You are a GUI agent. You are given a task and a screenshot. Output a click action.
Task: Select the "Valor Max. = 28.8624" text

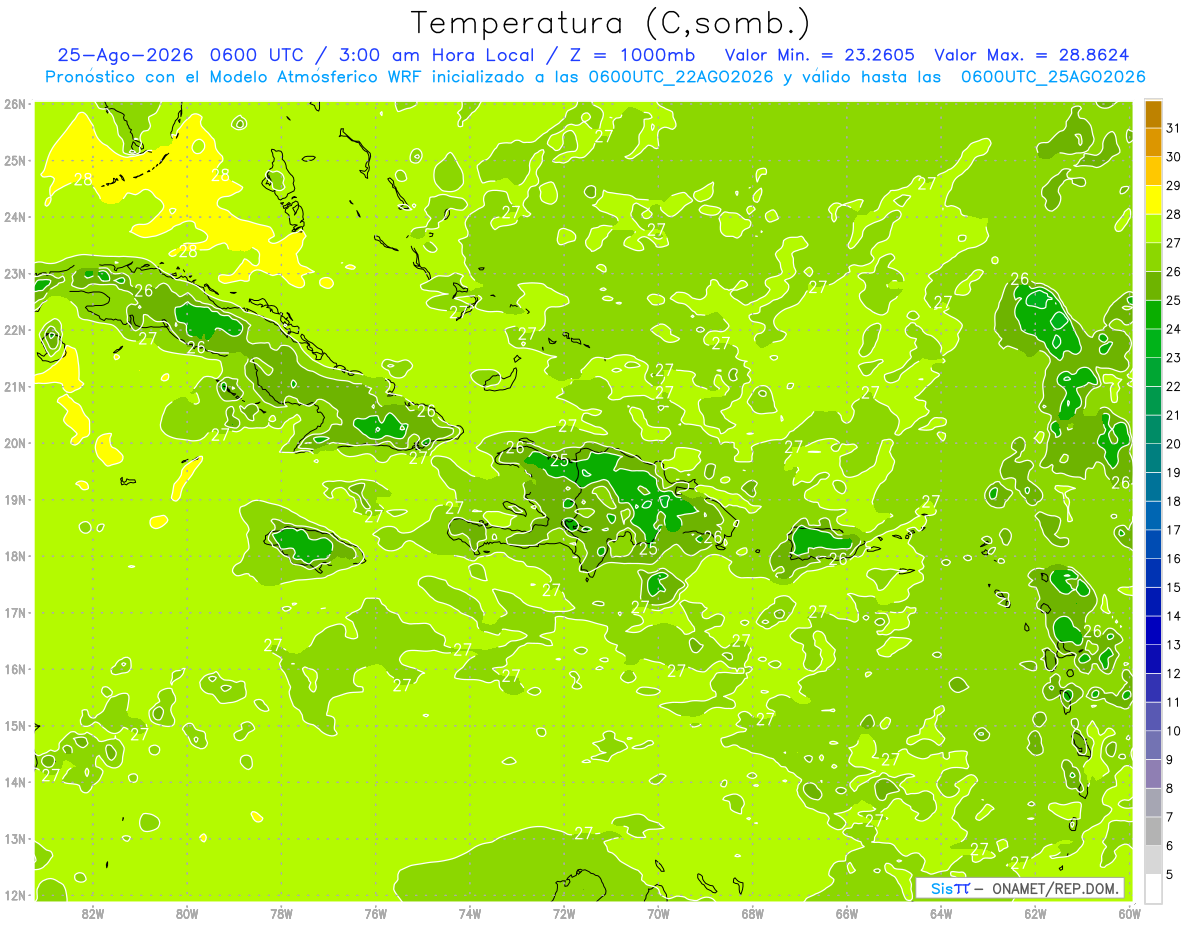[x=1033, y=56]
